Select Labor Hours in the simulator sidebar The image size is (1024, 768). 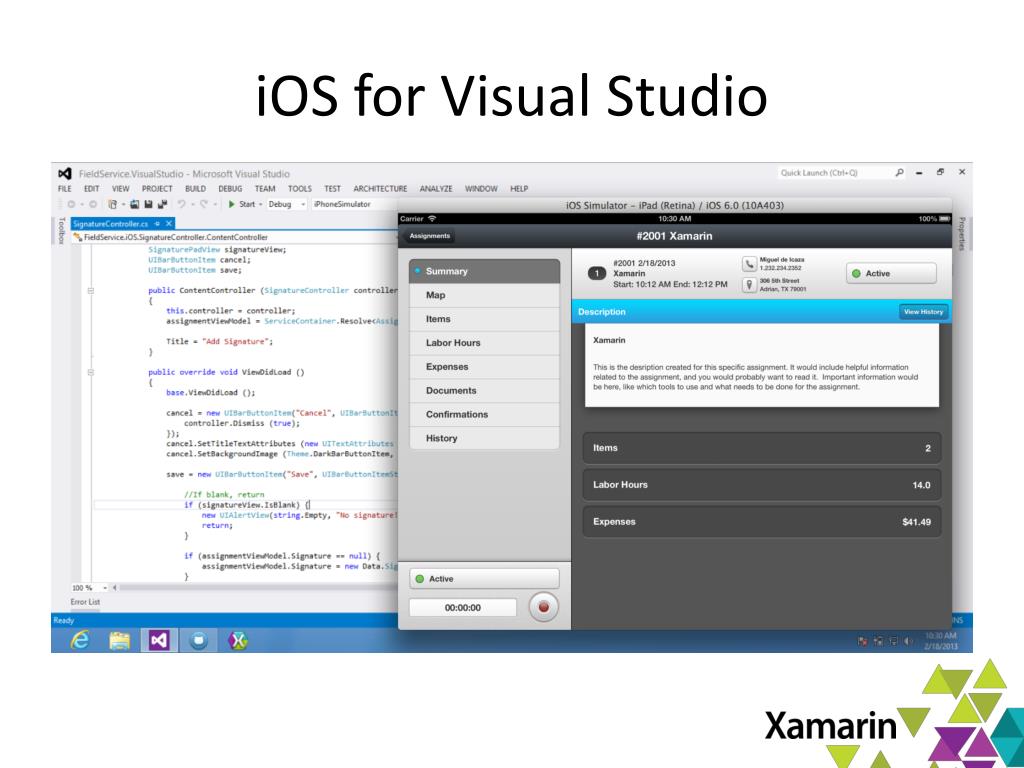[485, 343]
